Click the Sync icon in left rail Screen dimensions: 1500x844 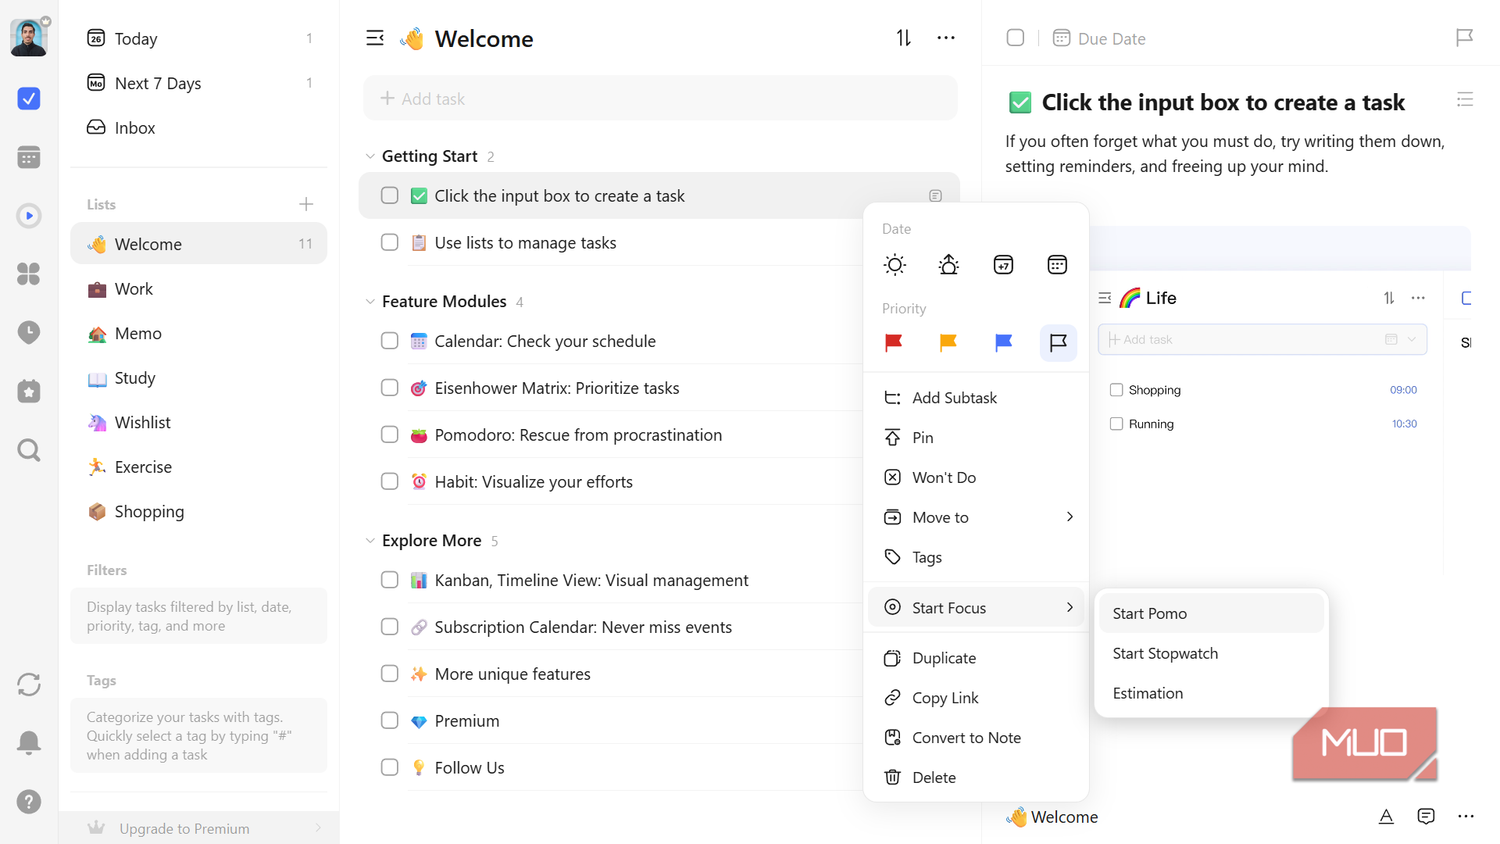29,684
